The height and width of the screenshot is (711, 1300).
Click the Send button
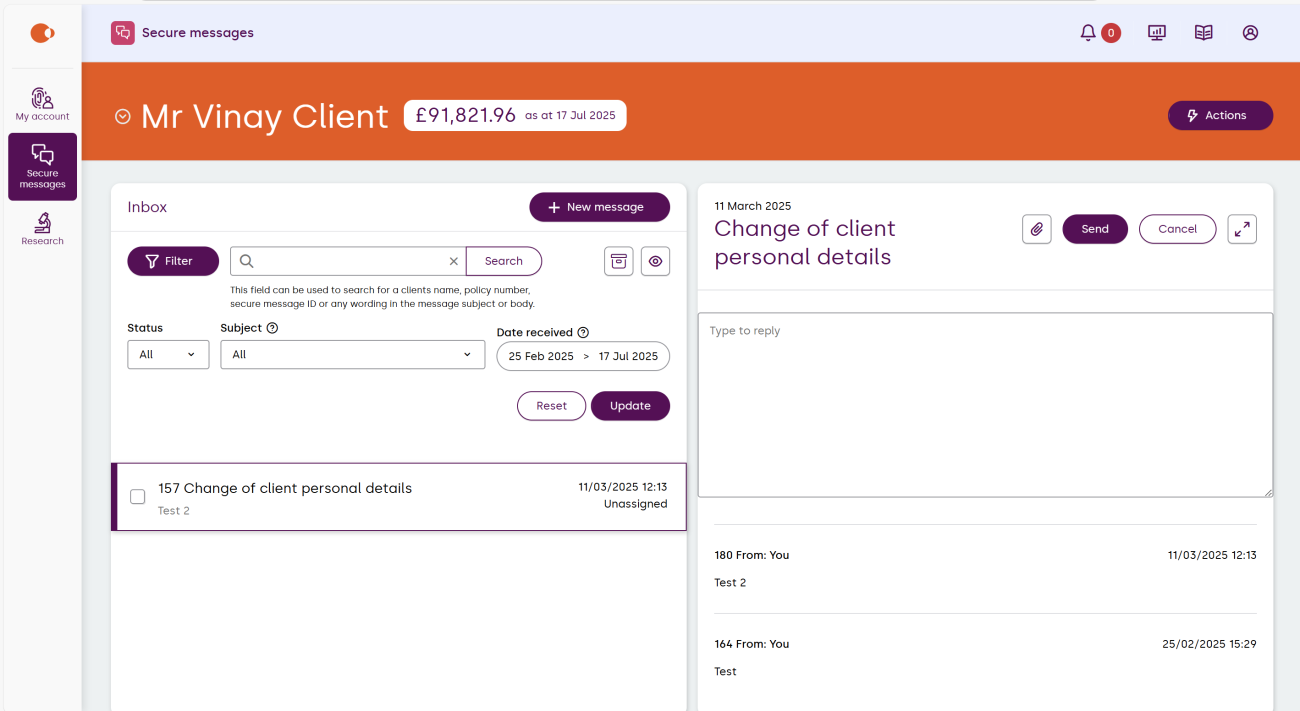[1095, 229]
